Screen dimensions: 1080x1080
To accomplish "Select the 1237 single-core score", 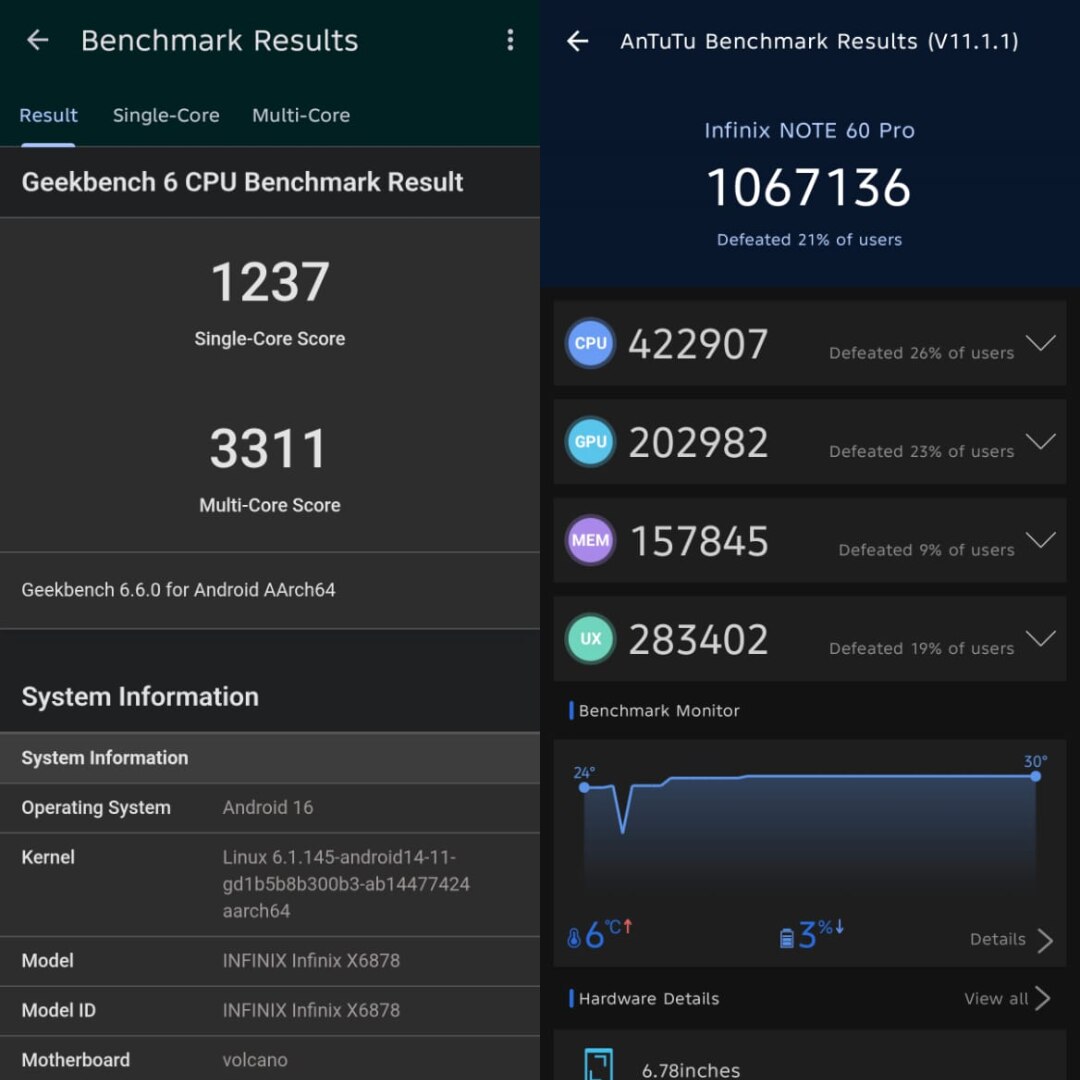I will coord(270,282).
